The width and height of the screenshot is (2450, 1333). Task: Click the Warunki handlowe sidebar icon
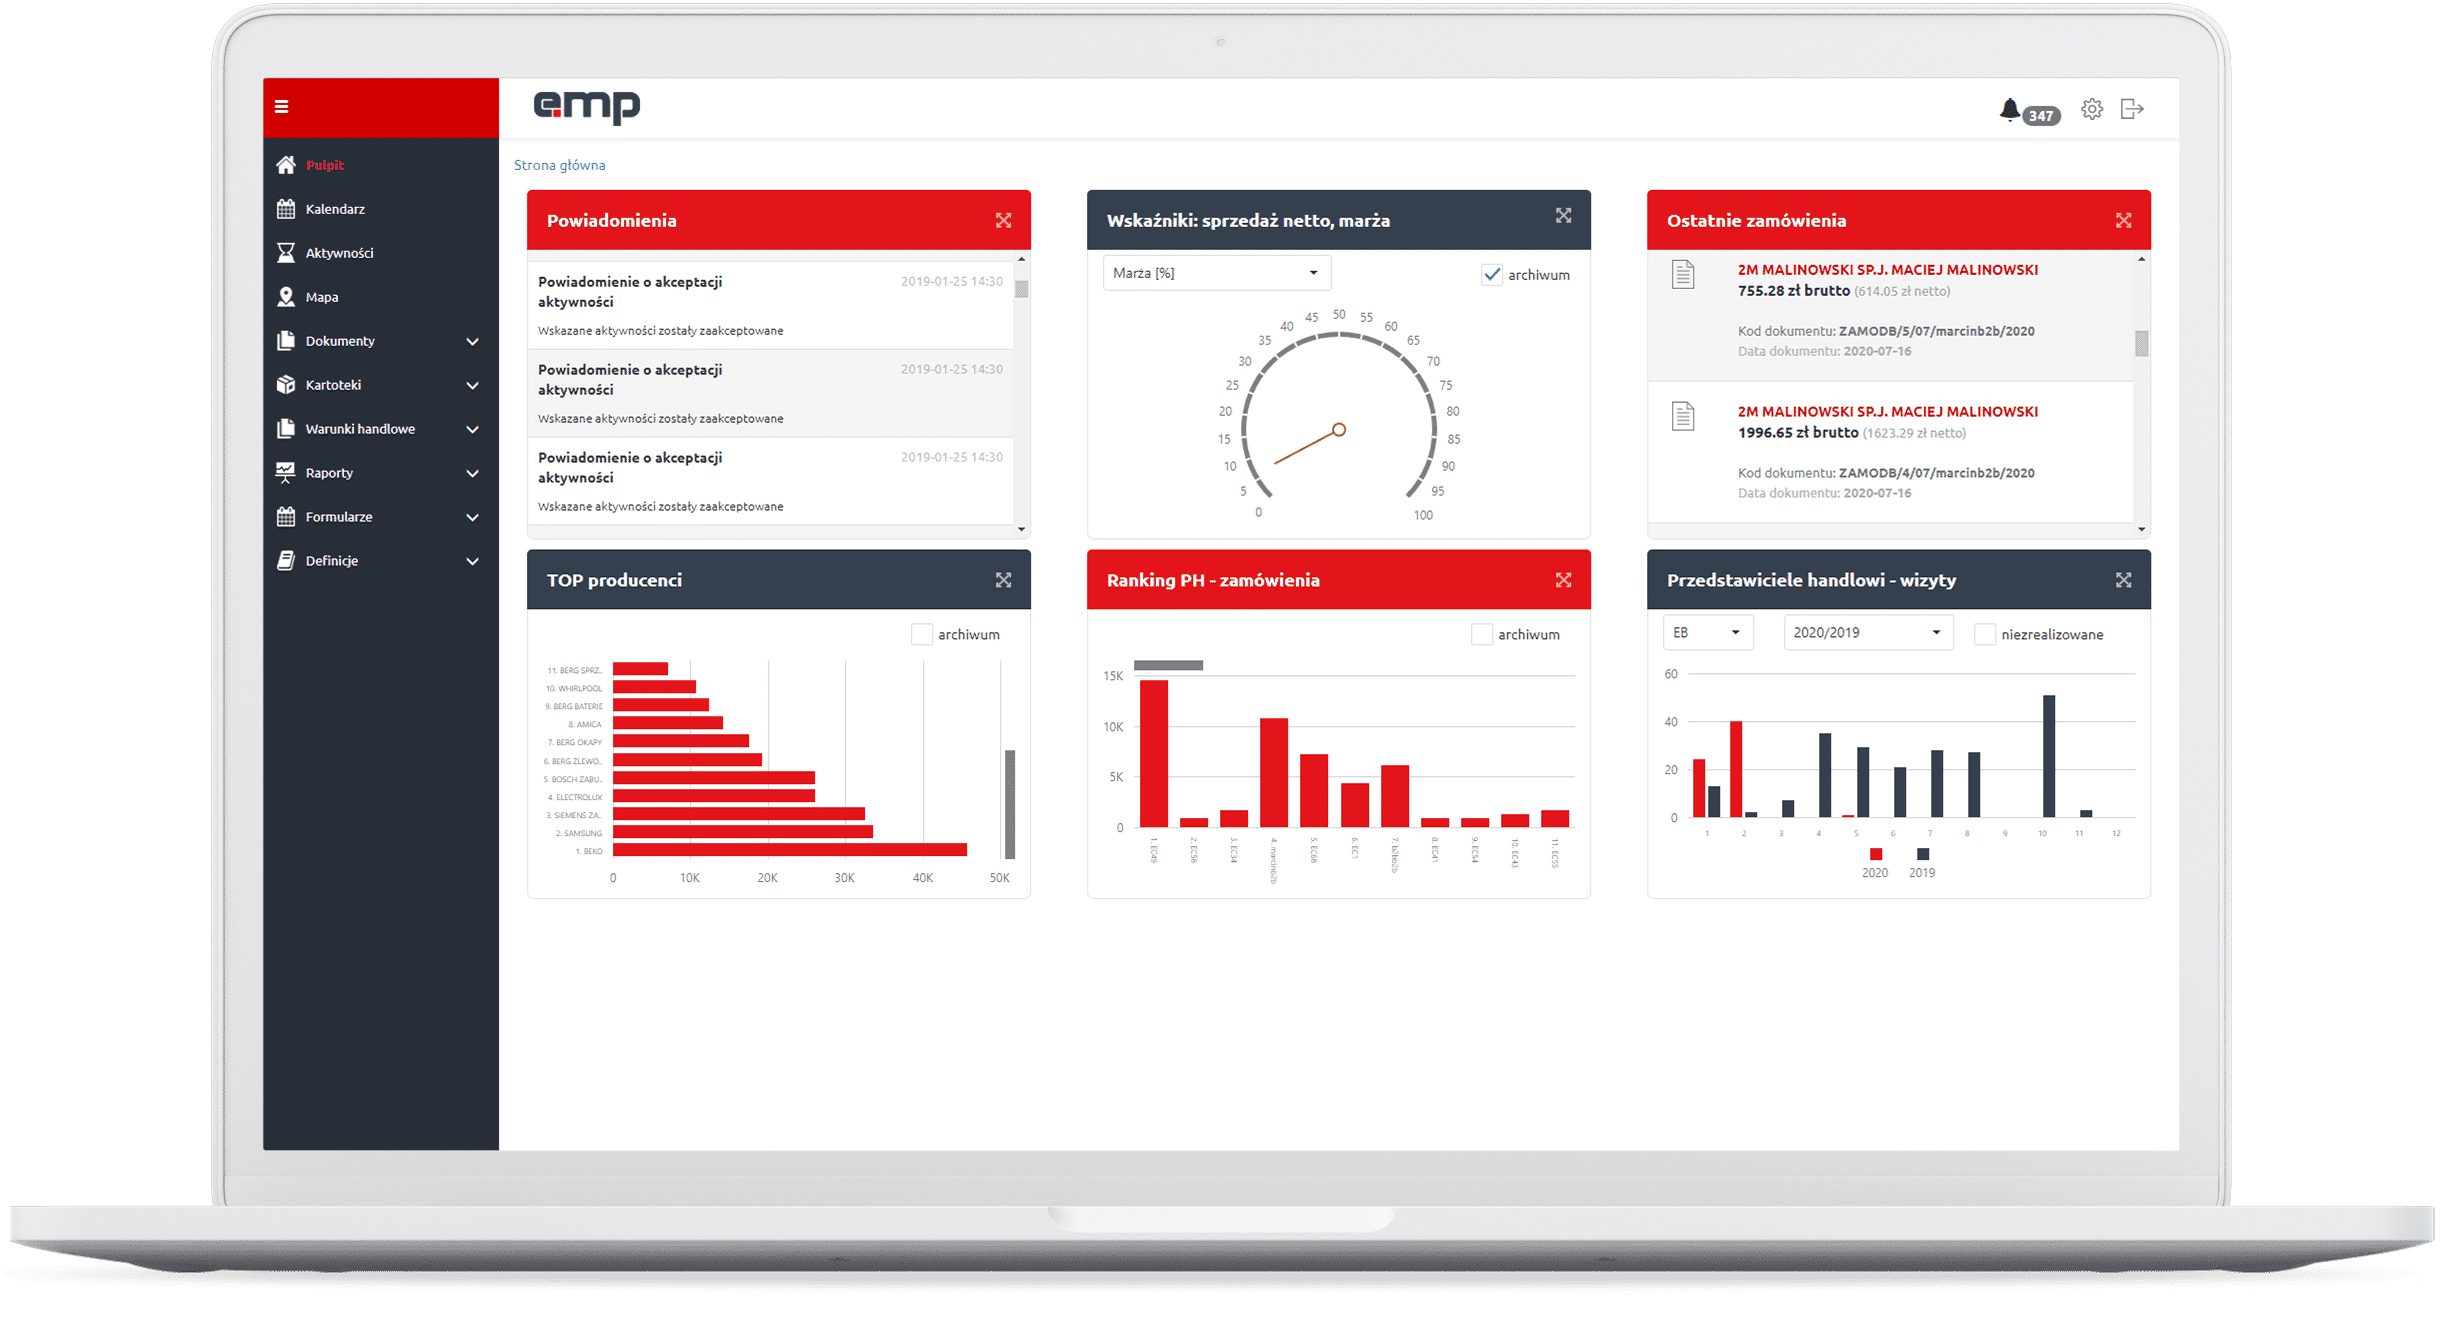coord(286,429)
